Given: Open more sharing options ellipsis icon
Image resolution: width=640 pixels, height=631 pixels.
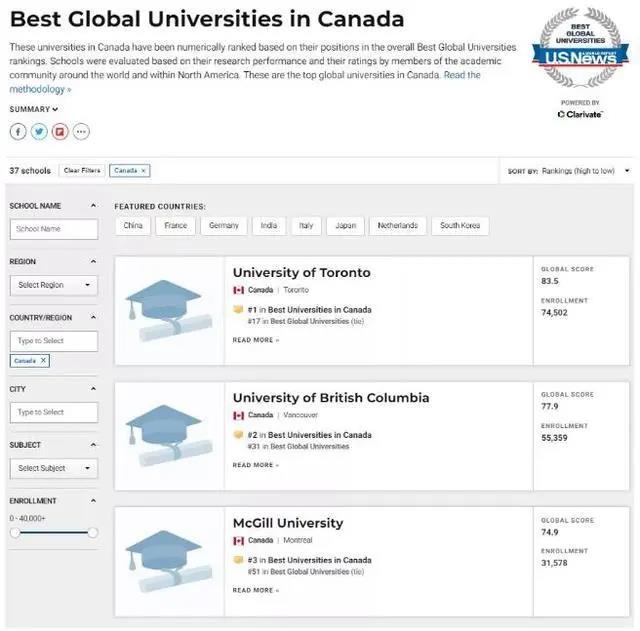Looking at the screenshot, I should click(81, 132).
